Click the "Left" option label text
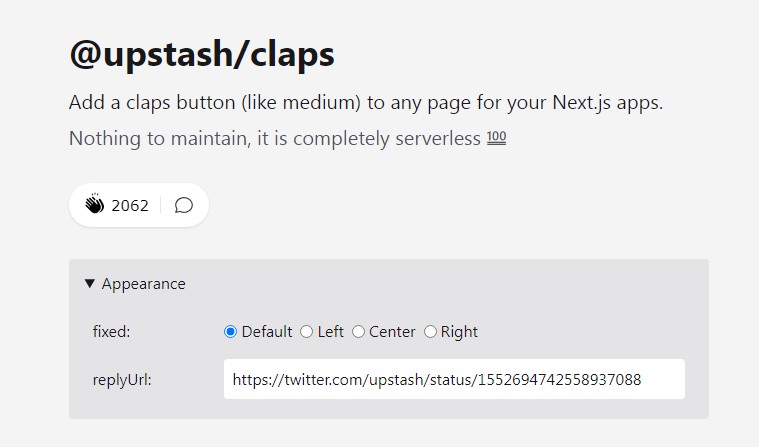 pos(331,332)
